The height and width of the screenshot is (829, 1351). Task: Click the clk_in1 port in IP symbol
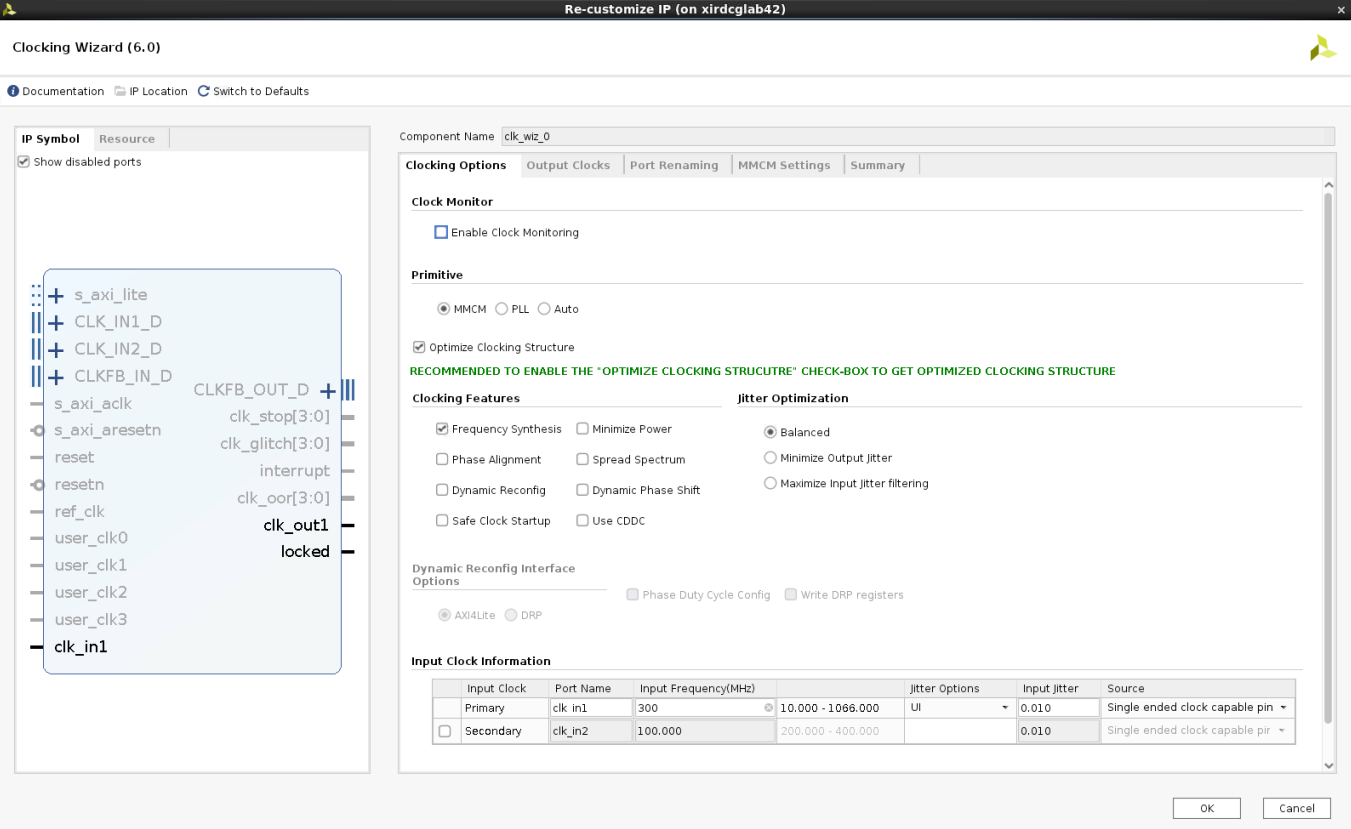click(81, 647)
